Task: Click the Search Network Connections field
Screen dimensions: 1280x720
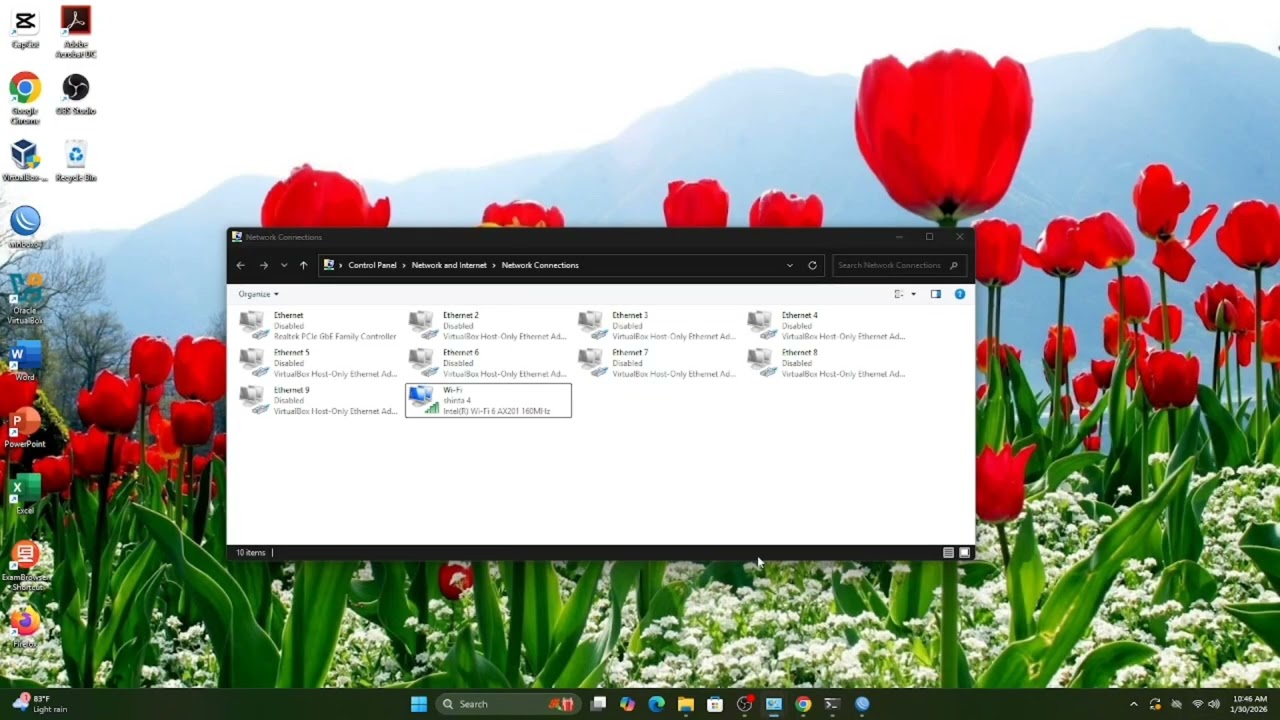Action: (898, 265)
